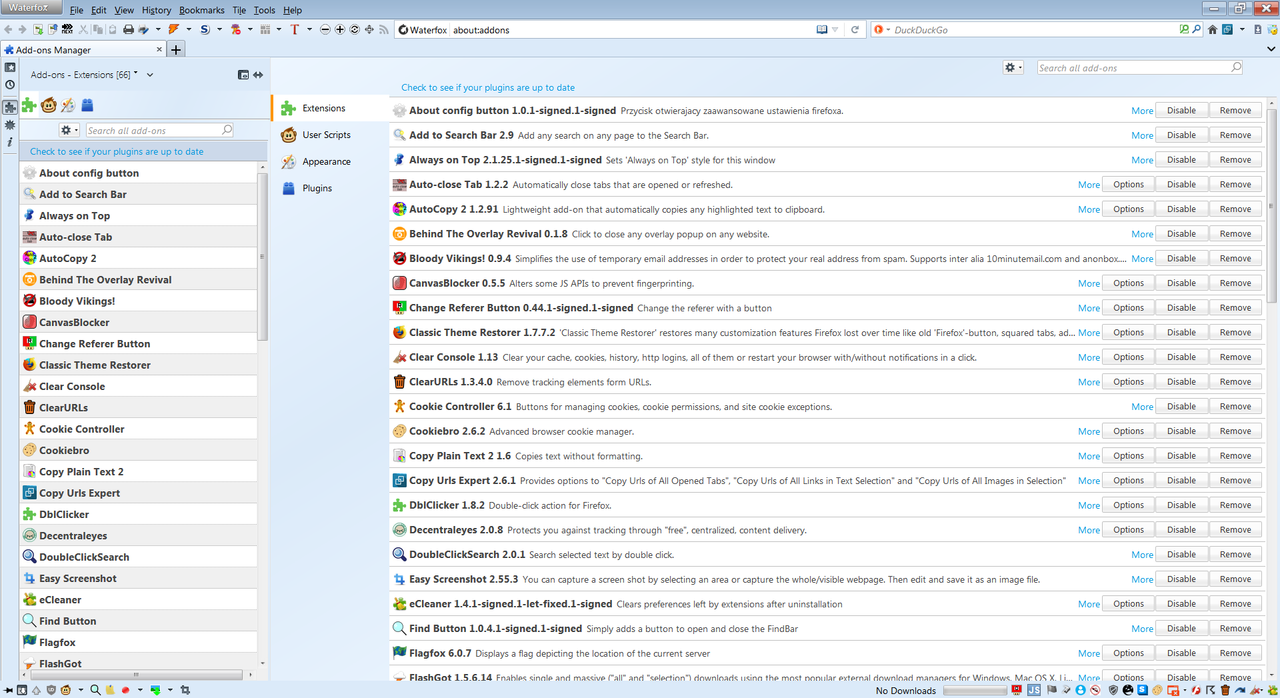Click More link for Bloody Vikings!

tap(1142, 259)
